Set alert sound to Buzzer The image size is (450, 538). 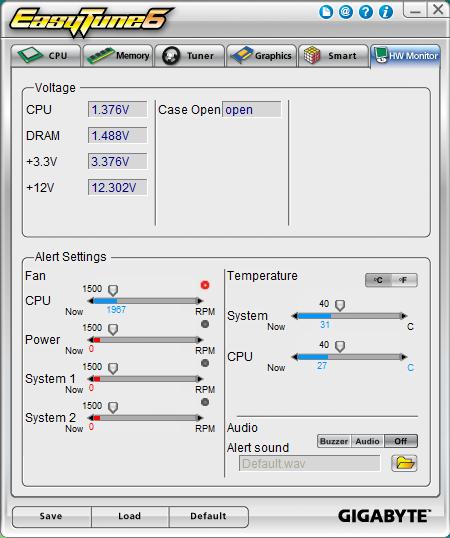334,441
